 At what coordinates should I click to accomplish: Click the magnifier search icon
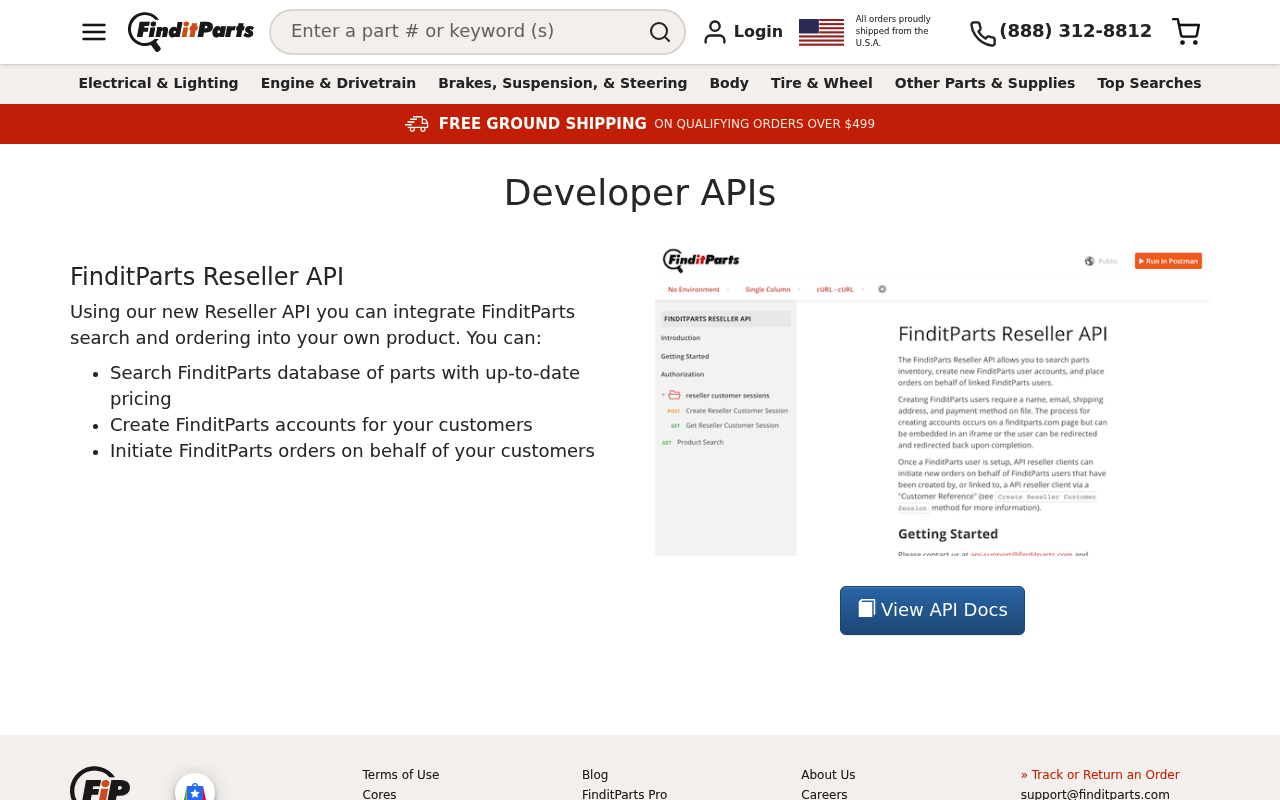point(660,32)
